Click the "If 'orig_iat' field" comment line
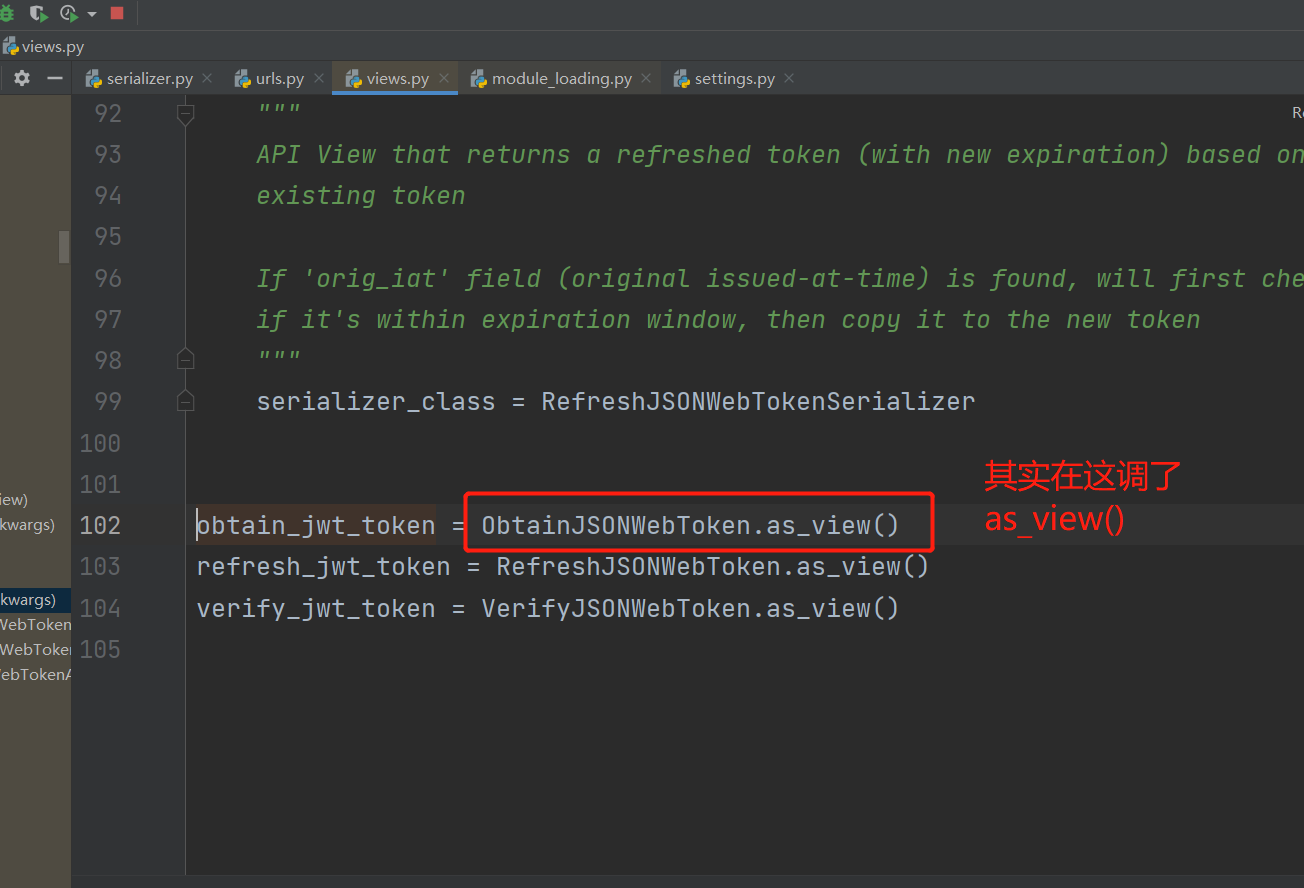 pos(780,278)
